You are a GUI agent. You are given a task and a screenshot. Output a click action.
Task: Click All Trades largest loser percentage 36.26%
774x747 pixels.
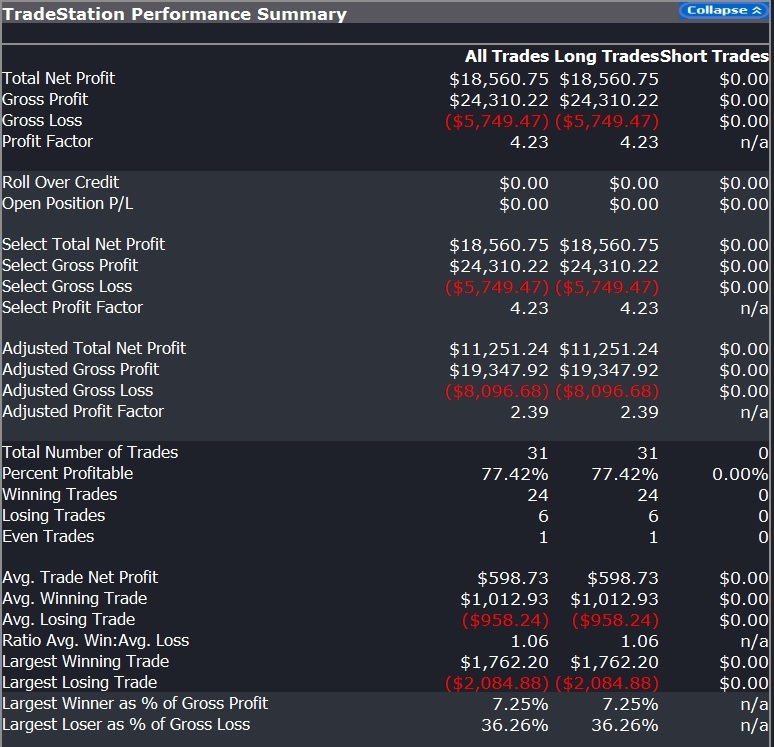[x=515, y=725]
